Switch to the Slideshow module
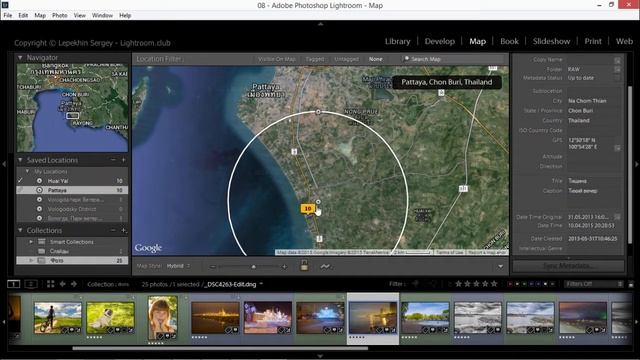640x360 pixels. [x=551, y=41]
